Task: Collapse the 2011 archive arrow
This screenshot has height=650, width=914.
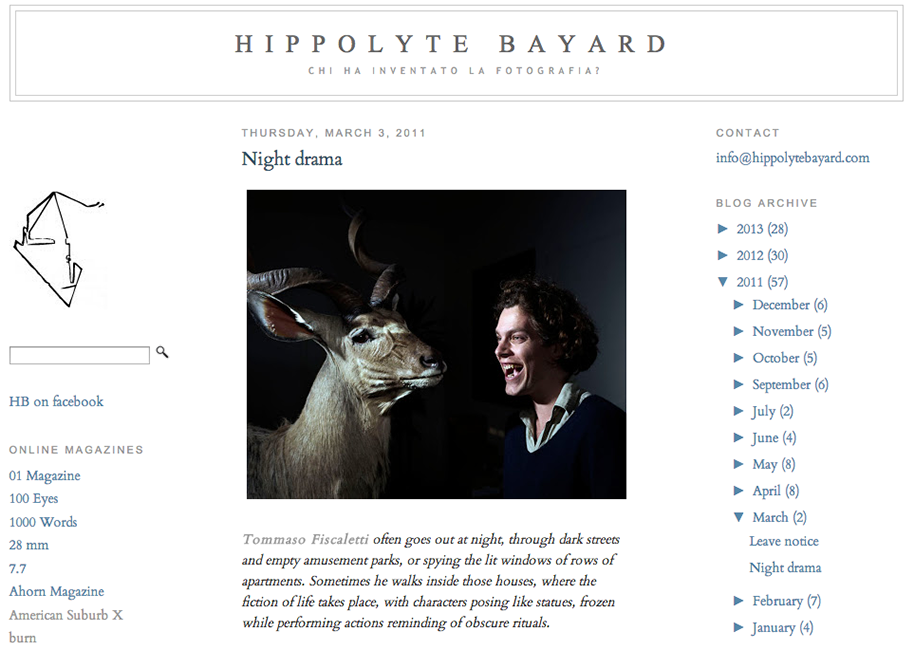Action: click(x=723, y=282)
